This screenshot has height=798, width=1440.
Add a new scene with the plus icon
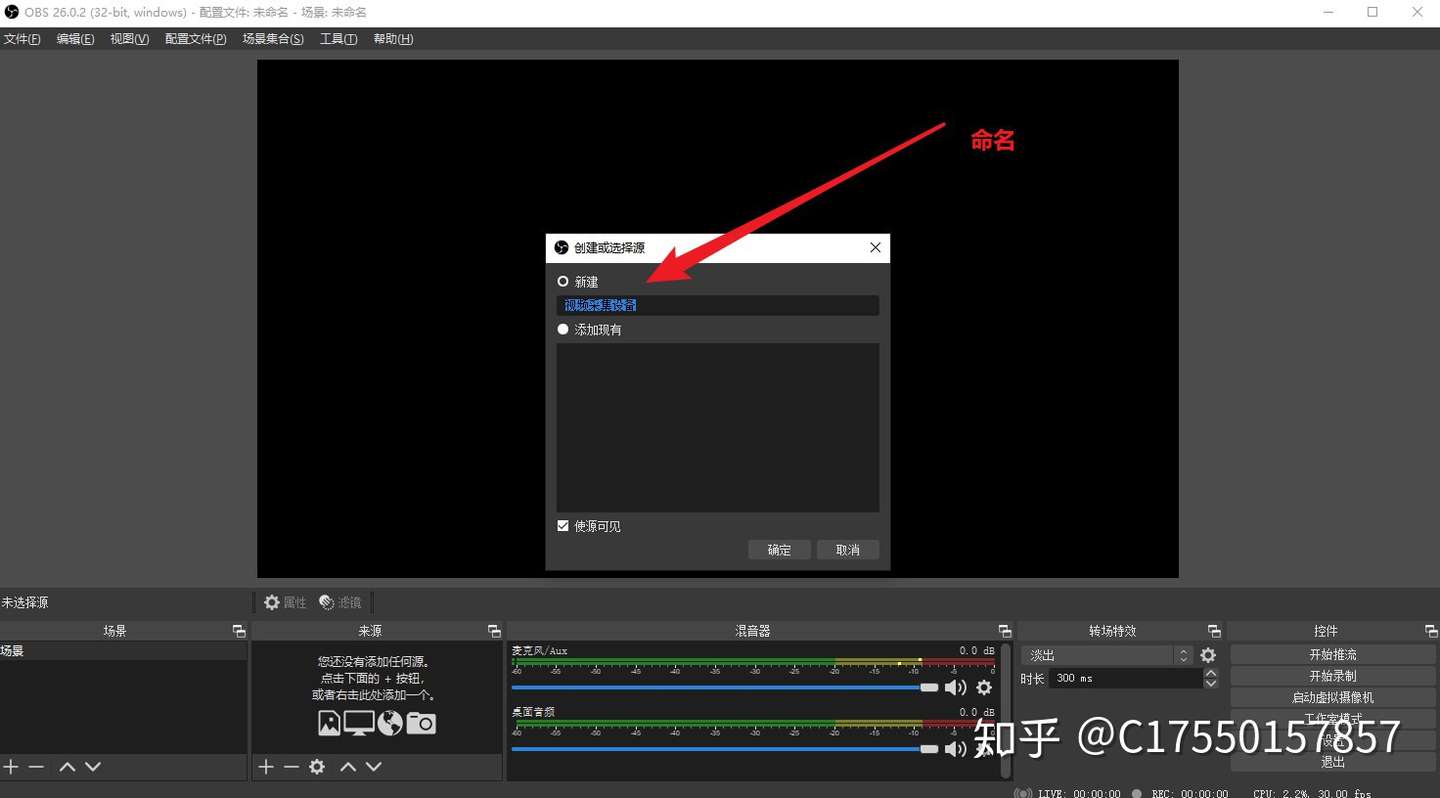coord(11,767)
